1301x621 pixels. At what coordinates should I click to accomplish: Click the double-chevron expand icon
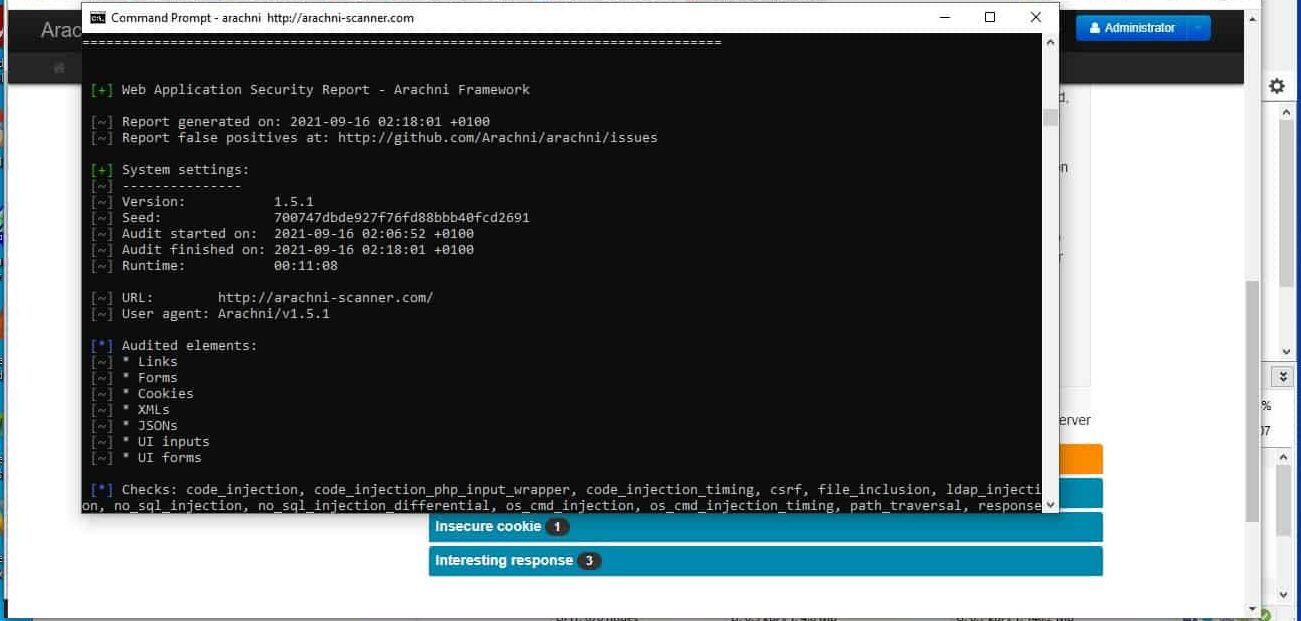point(1285,376)
